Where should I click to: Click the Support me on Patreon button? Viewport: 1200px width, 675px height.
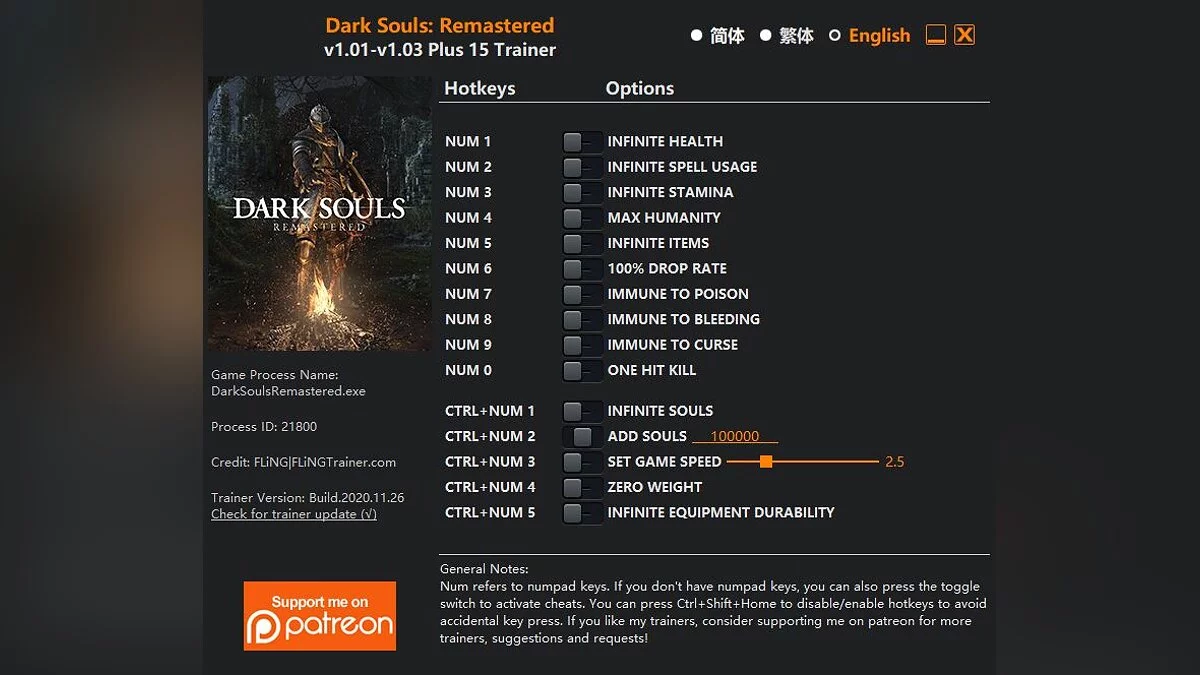[319, 615]
